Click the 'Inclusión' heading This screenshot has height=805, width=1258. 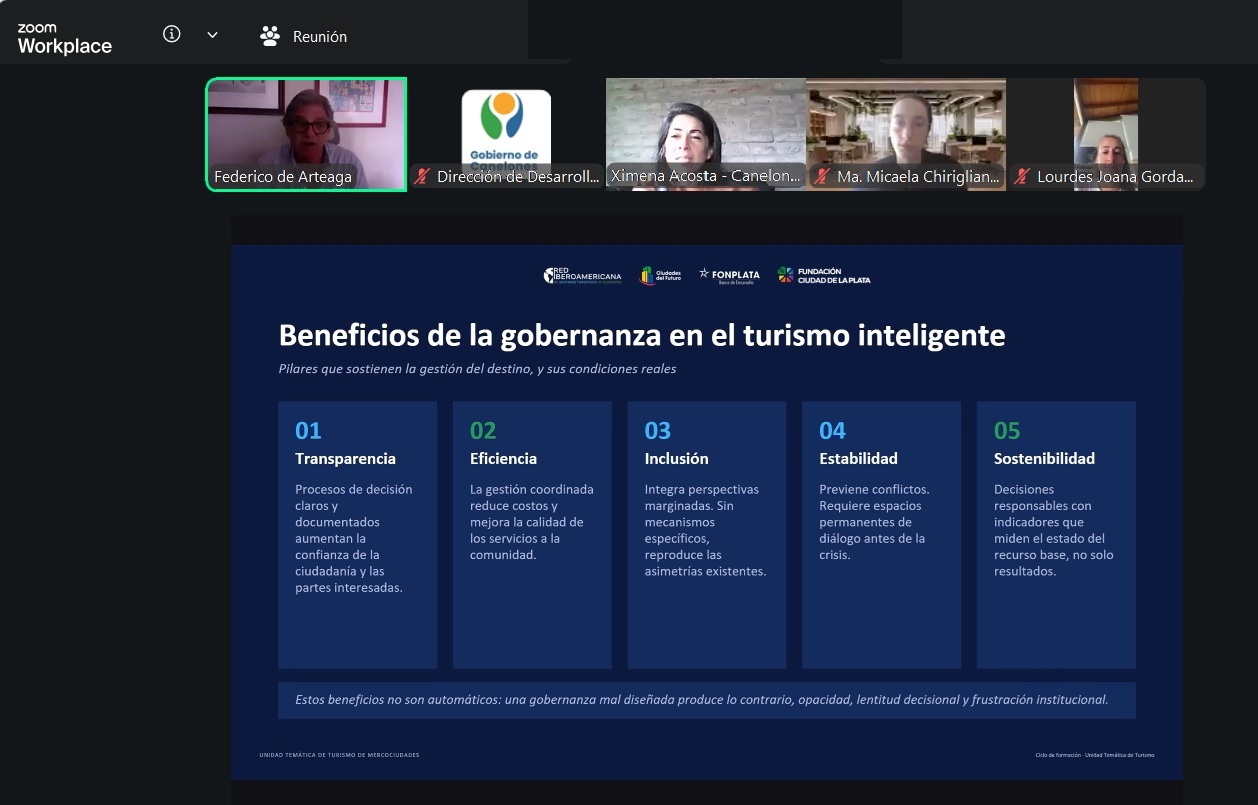point(676,459)
